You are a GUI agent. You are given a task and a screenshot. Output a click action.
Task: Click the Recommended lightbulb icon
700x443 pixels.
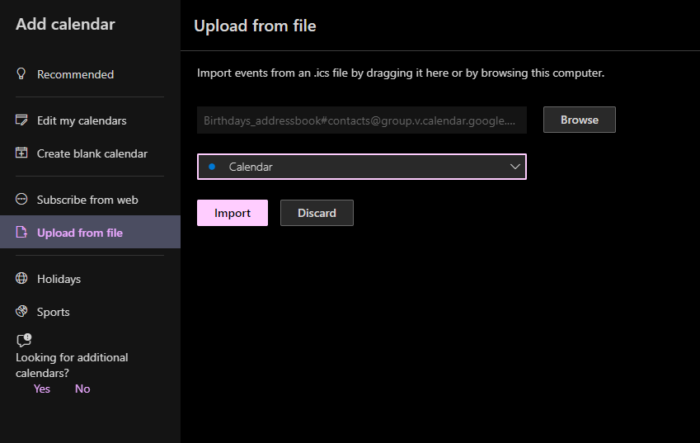(x=21, y=74)
